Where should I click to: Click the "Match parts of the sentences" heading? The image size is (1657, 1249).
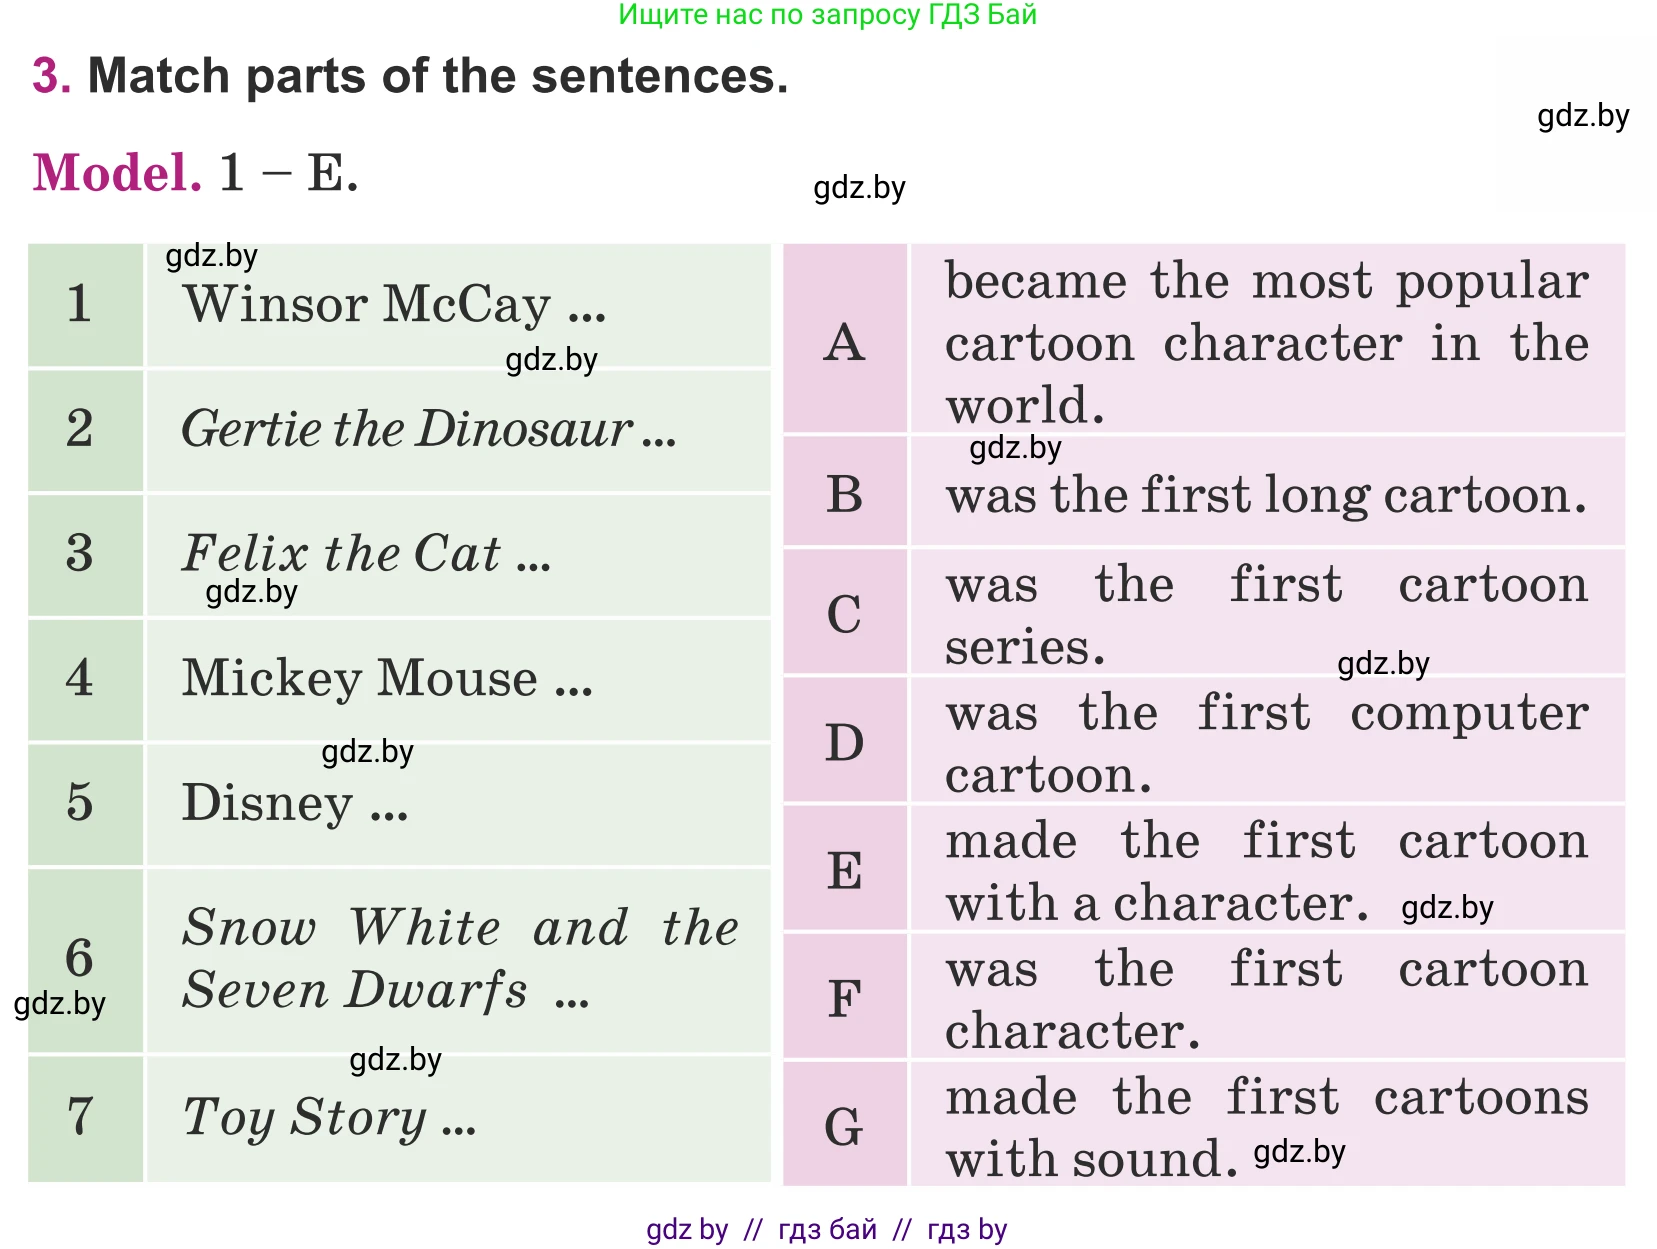click(x=437, y=77)
